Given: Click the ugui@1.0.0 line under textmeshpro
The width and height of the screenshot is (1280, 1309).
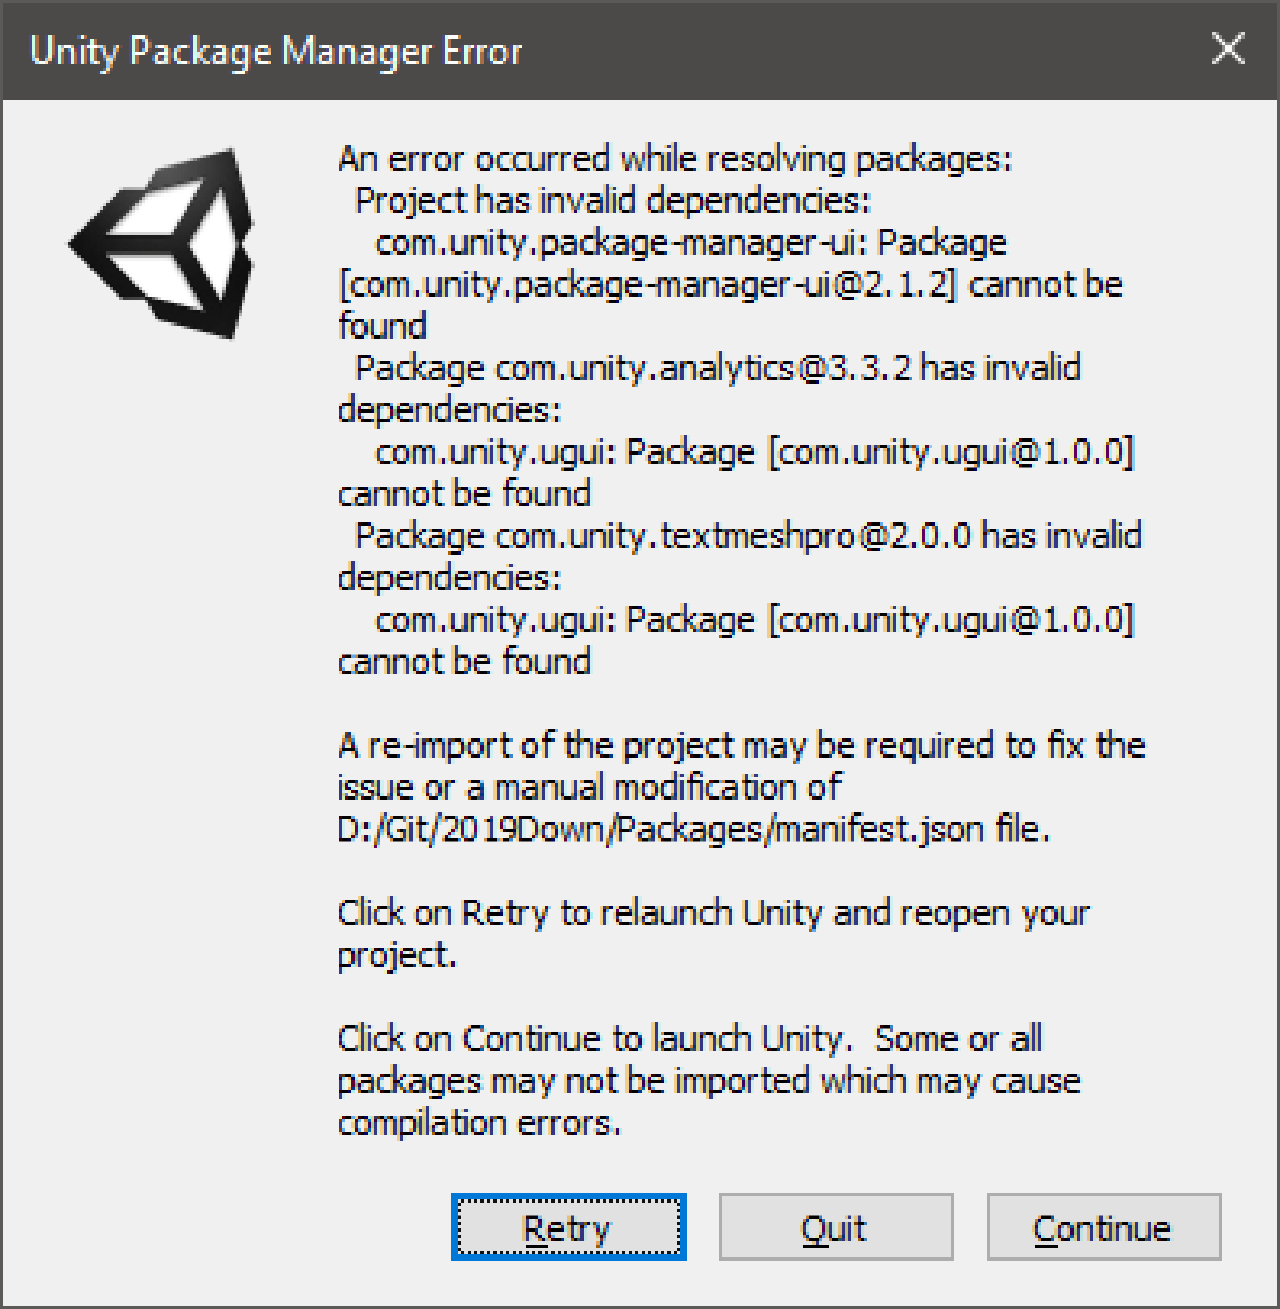Looking at the screenshot, I should [x=754, y=620].
